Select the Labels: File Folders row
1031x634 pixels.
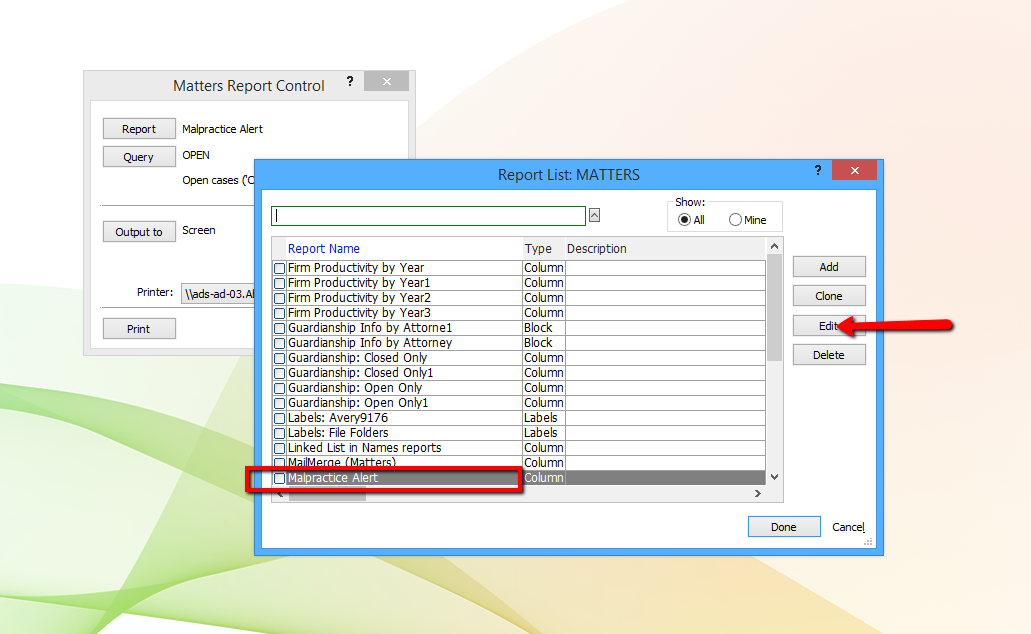tap(519, 433)
